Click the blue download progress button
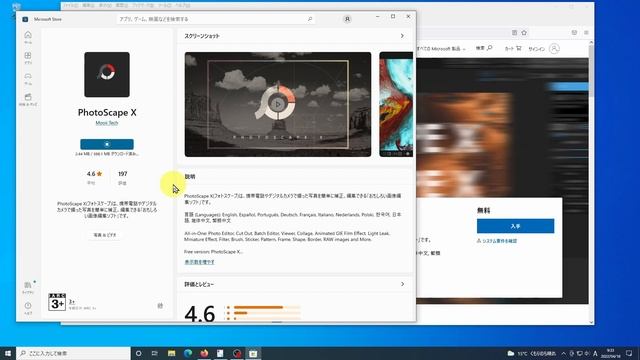The image size is (640, 360). [107, 144]
